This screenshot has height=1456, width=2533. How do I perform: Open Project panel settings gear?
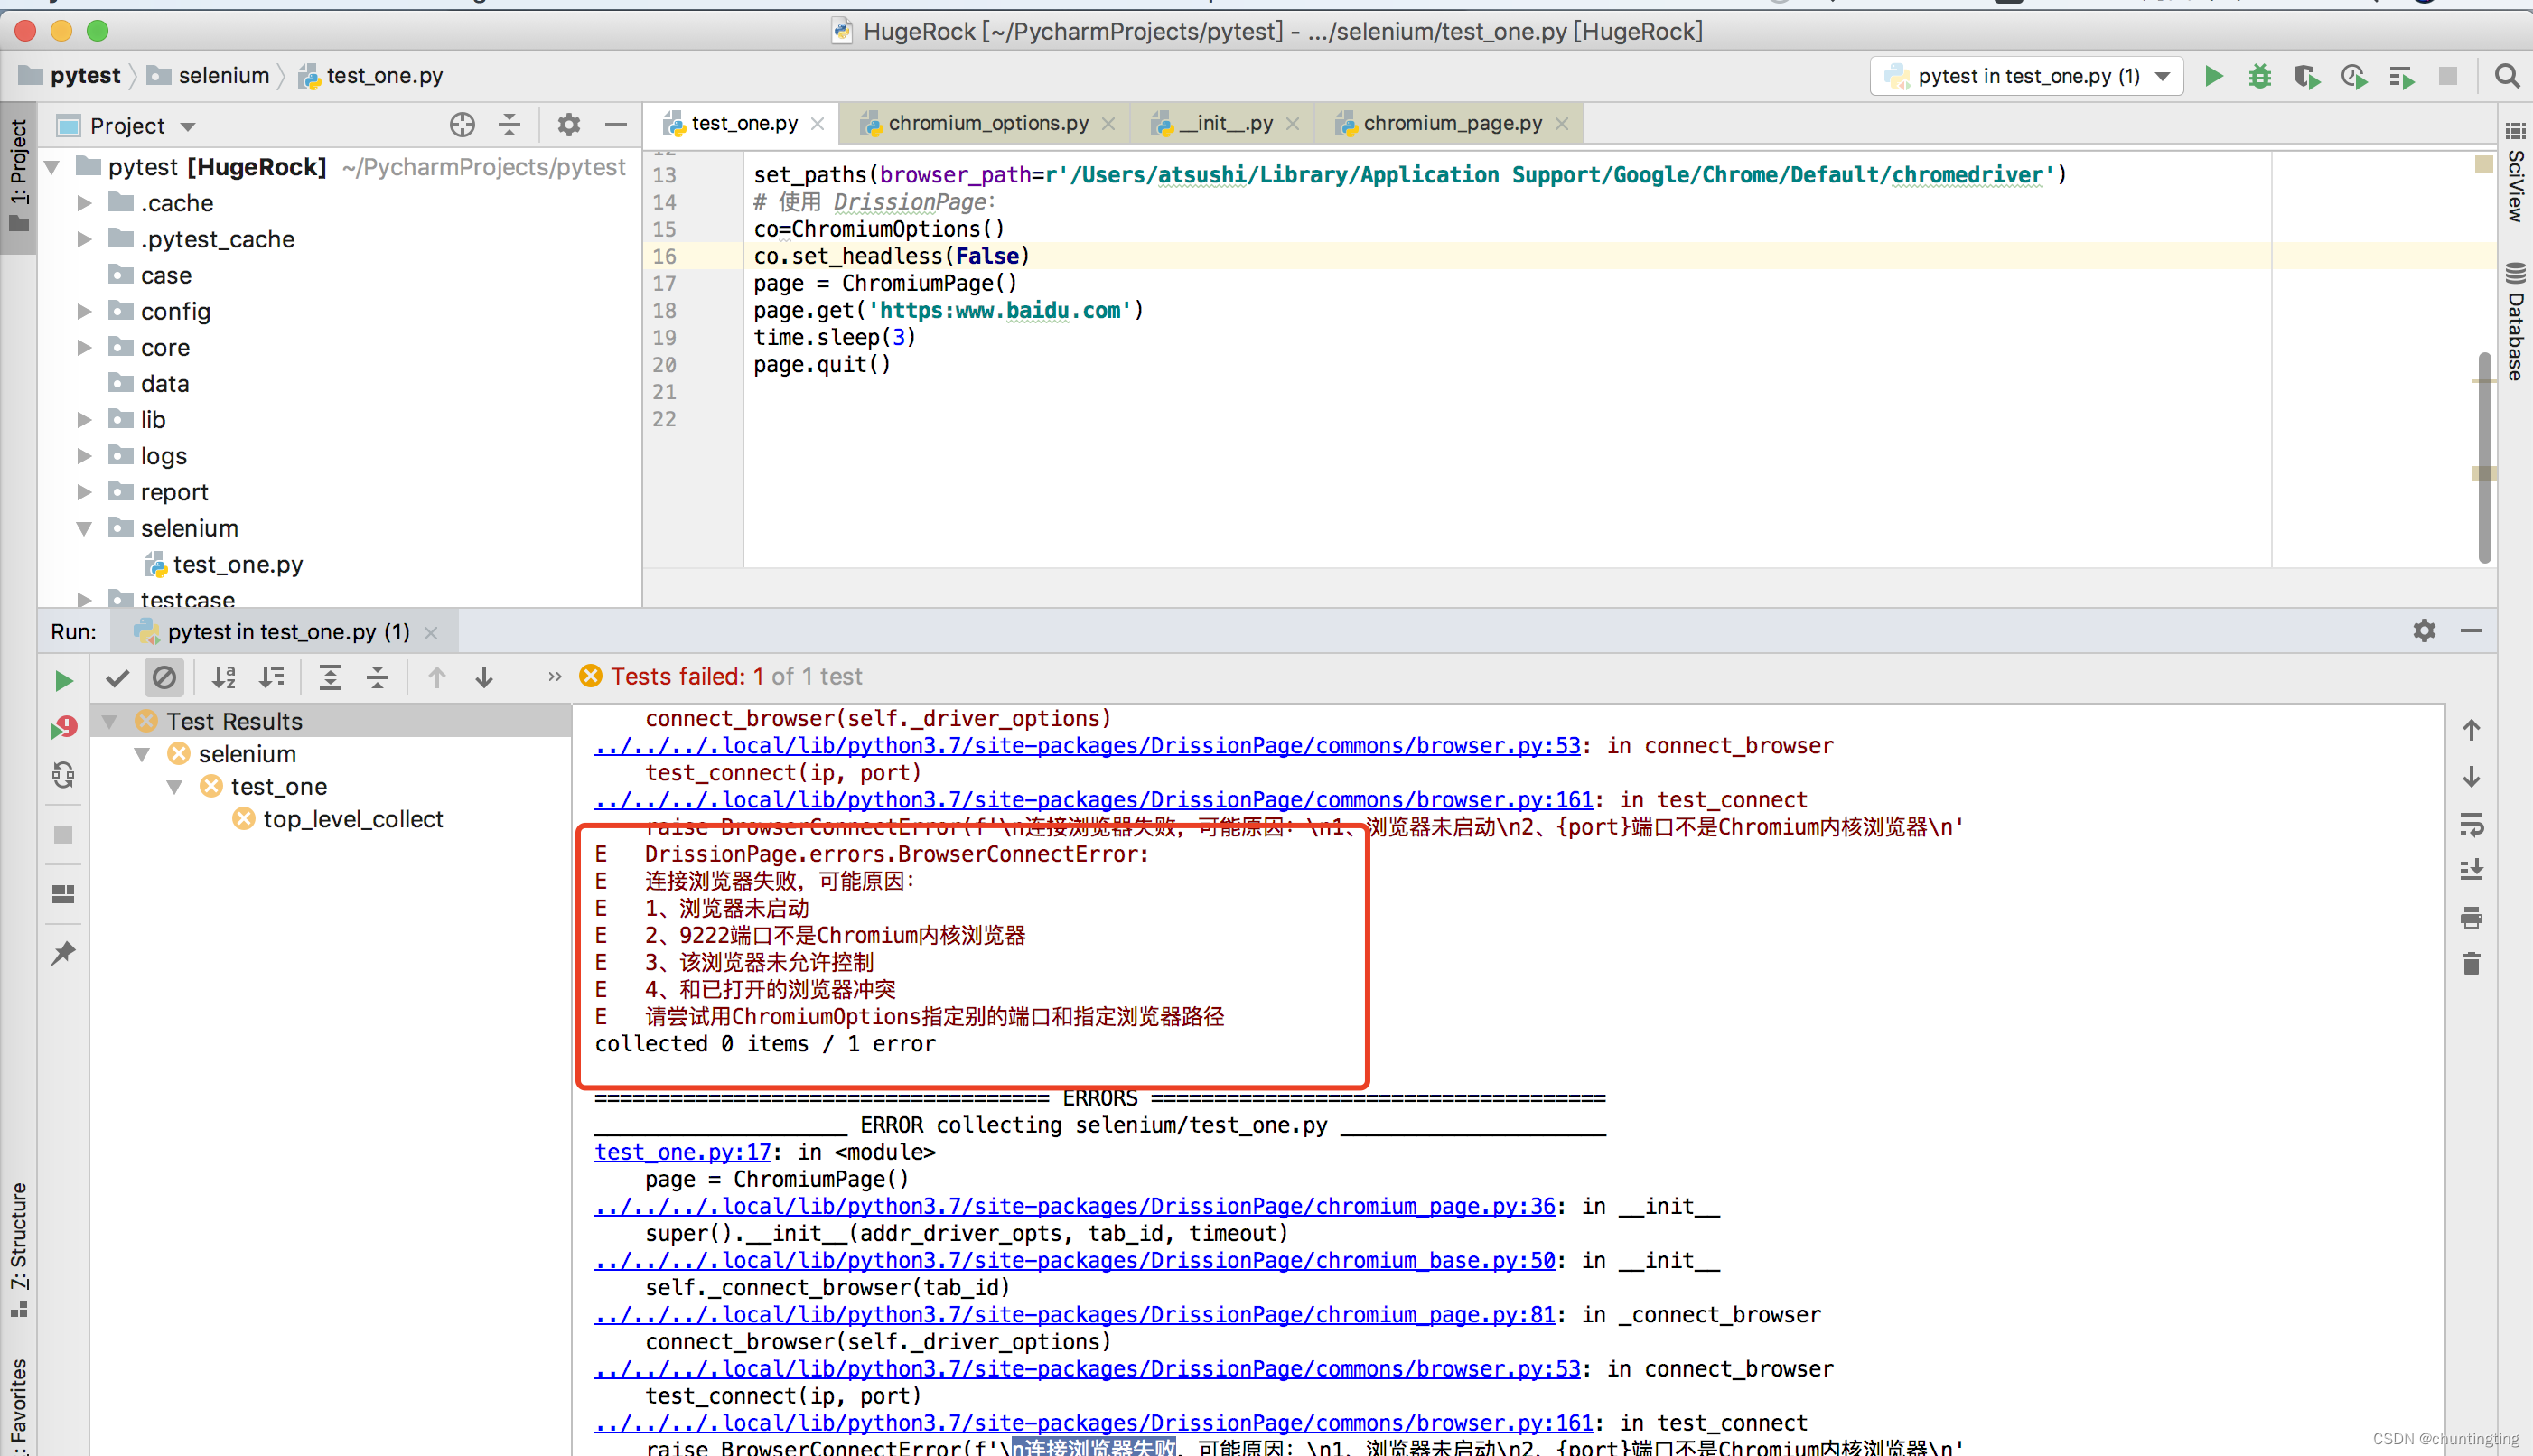coord(569,125)
